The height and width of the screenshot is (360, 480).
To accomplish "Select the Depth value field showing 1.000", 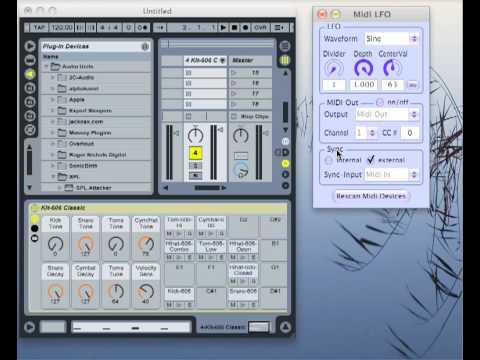I will point(364,84).
